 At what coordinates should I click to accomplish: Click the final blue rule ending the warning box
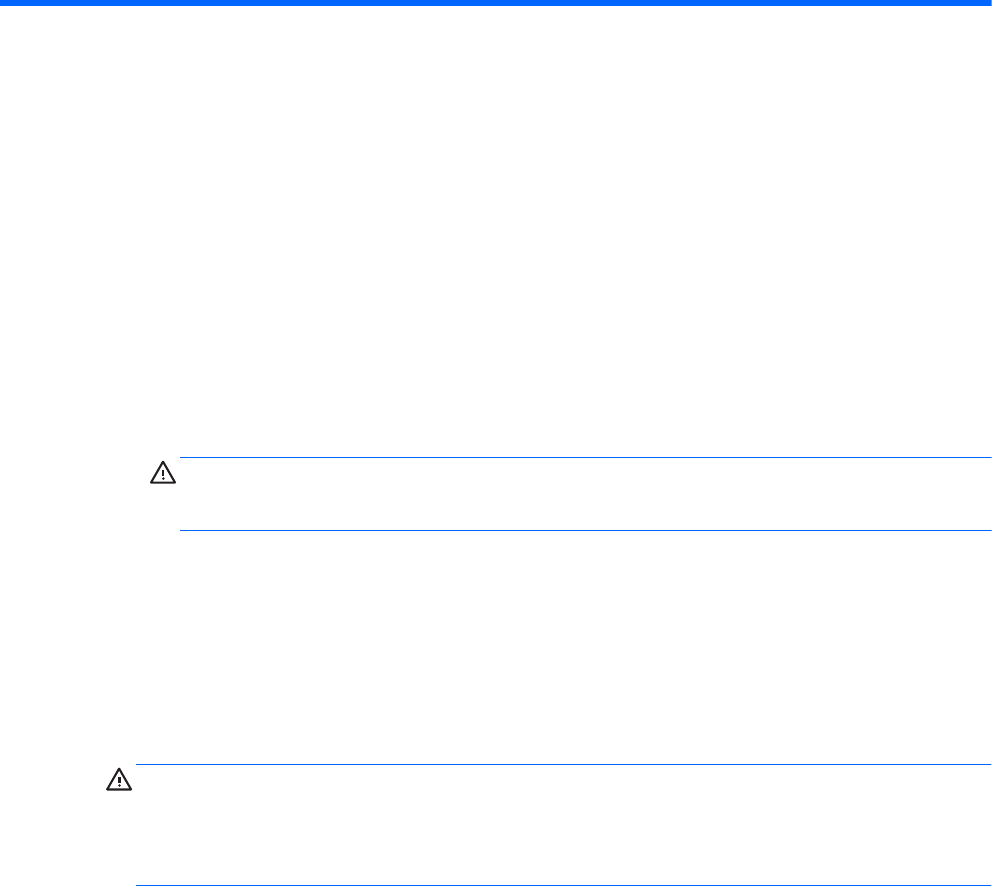(560, 857)
